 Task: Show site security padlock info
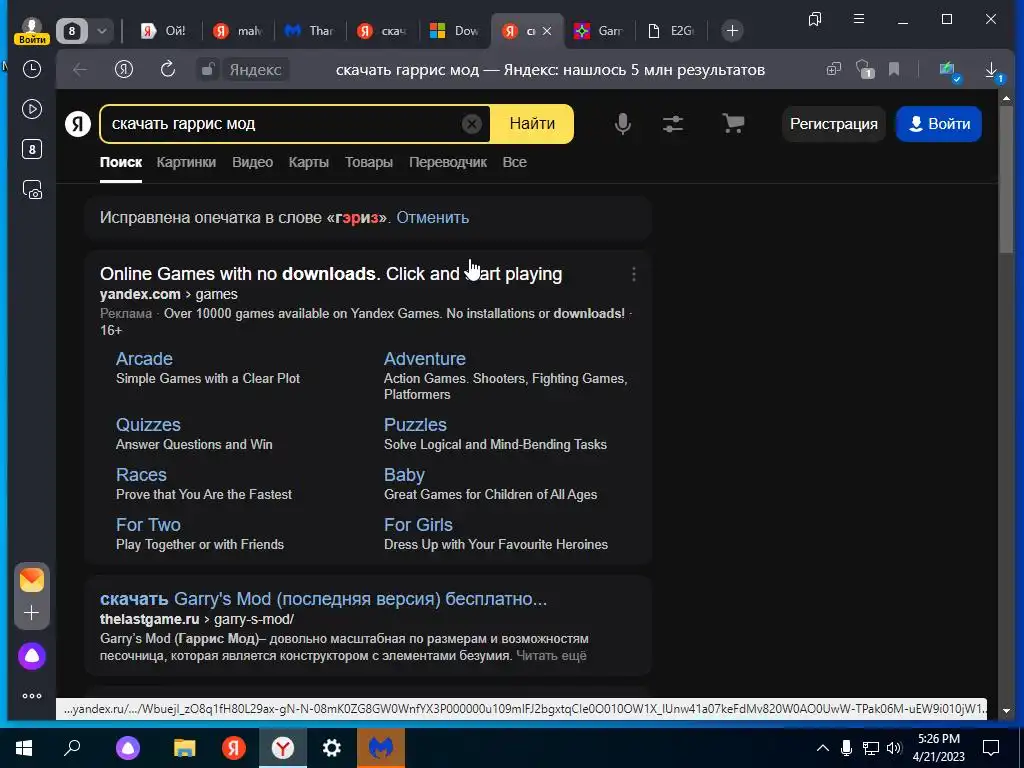(208, 69)
